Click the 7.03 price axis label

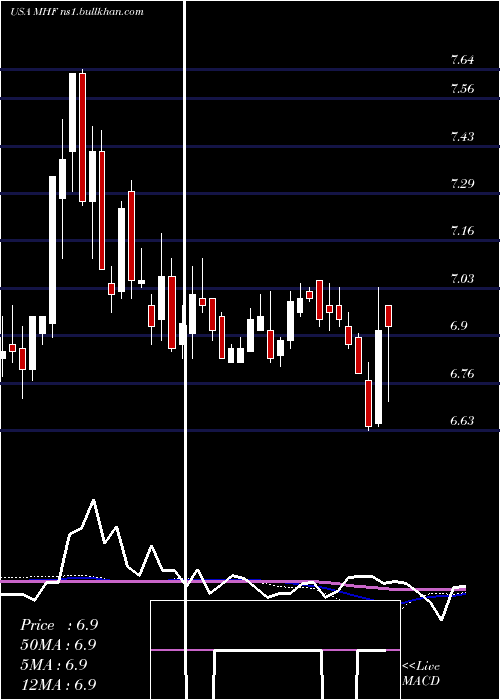click(462, 279)
